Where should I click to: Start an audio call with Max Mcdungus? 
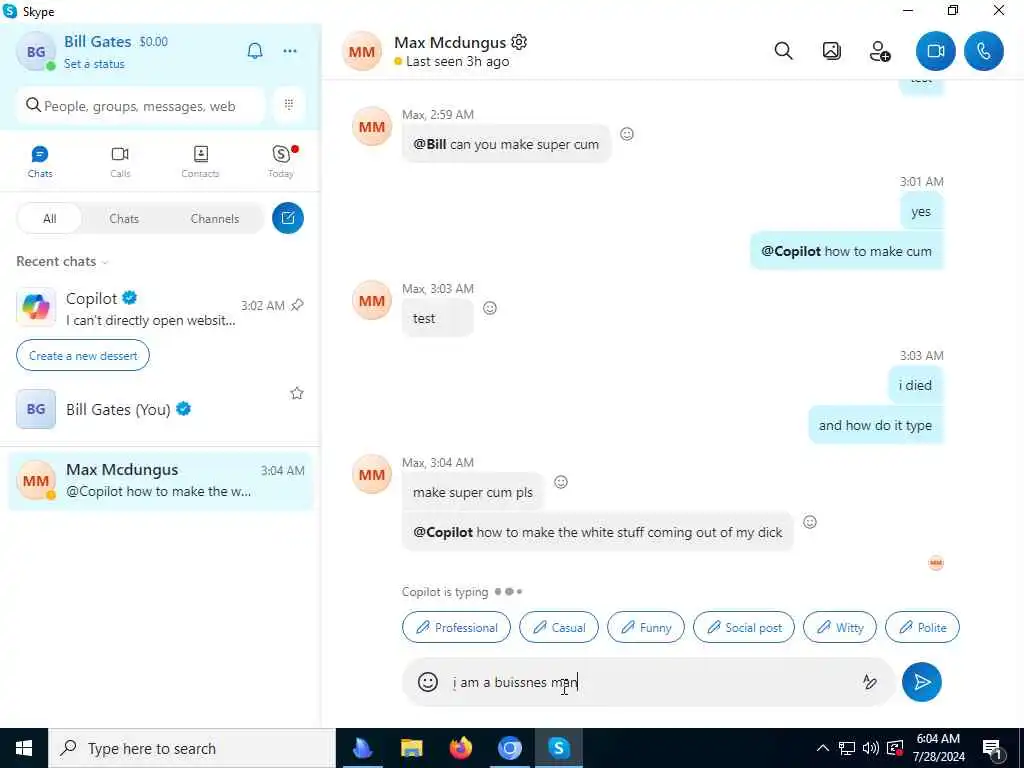(x=984, y=51)
